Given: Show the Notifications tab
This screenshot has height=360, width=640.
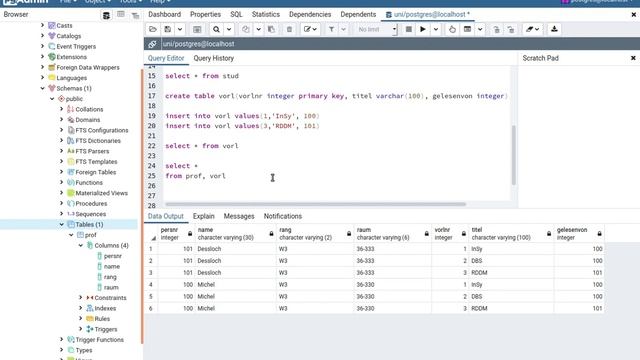Looking at the screenshot, I should (282, 216).
